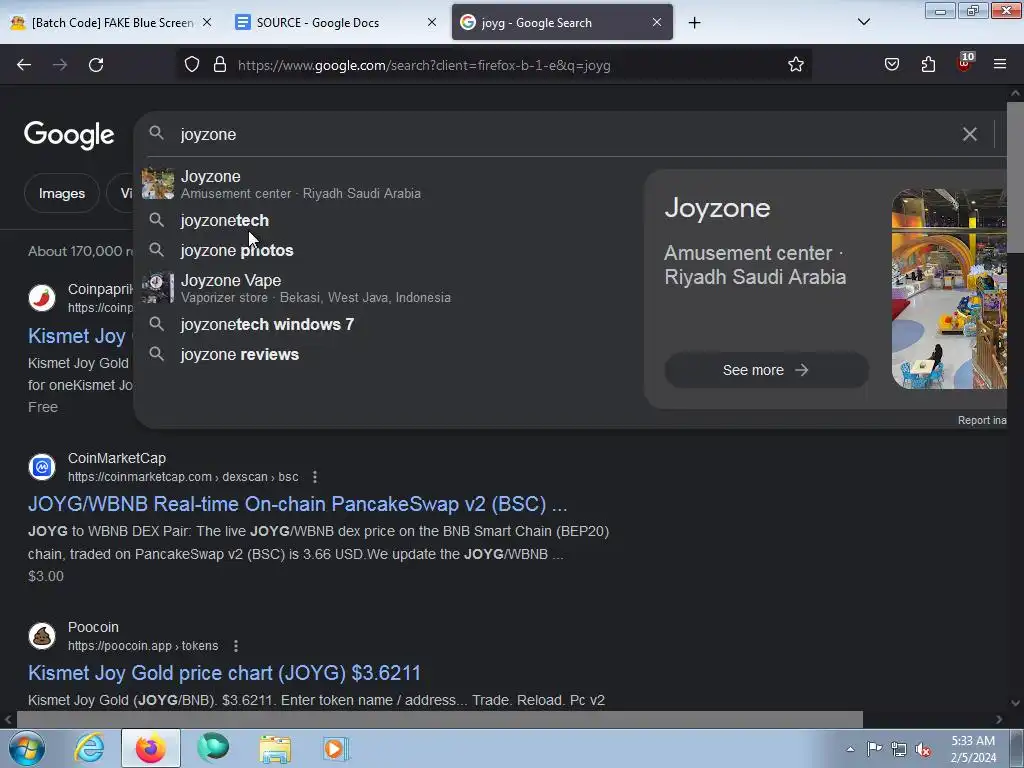Viewport: 1024px width, 768px height.
Task: Click the URL address bar
Action: pos(493,65)
